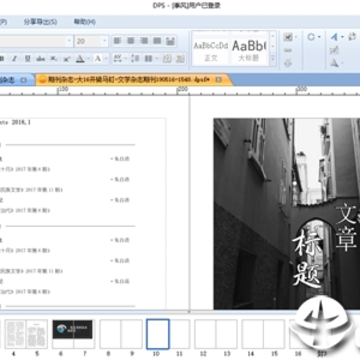Apply strikethrough formatting
This screenshot has width=360, height=360.
point(41,59)
